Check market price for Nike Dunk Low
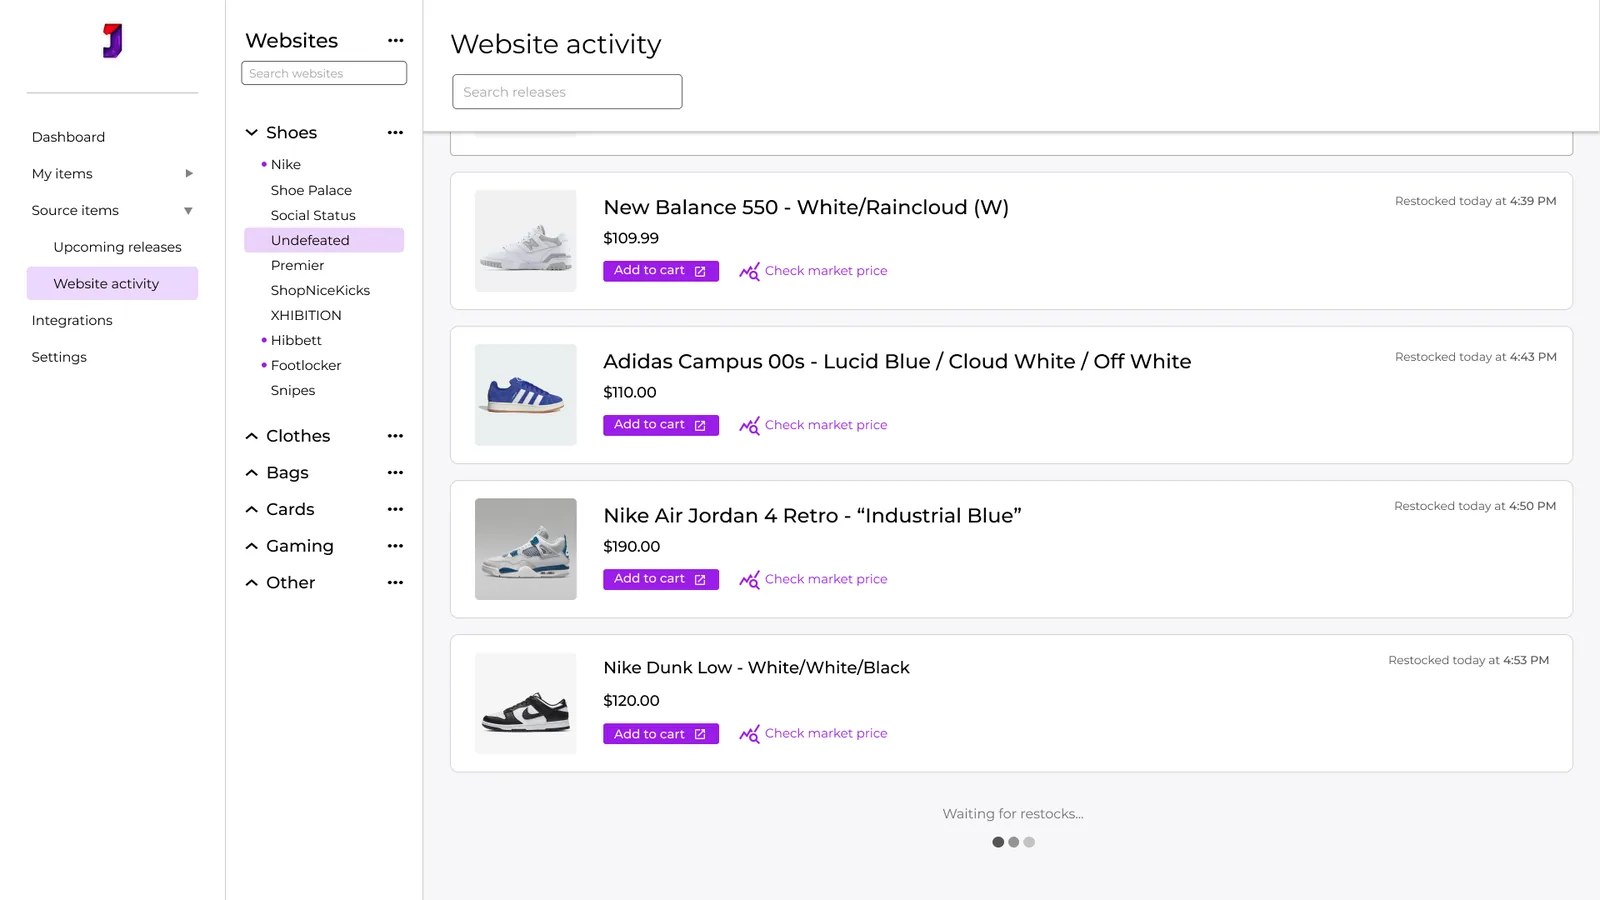This screenshot has width=1600, height=900. (826, 734)
